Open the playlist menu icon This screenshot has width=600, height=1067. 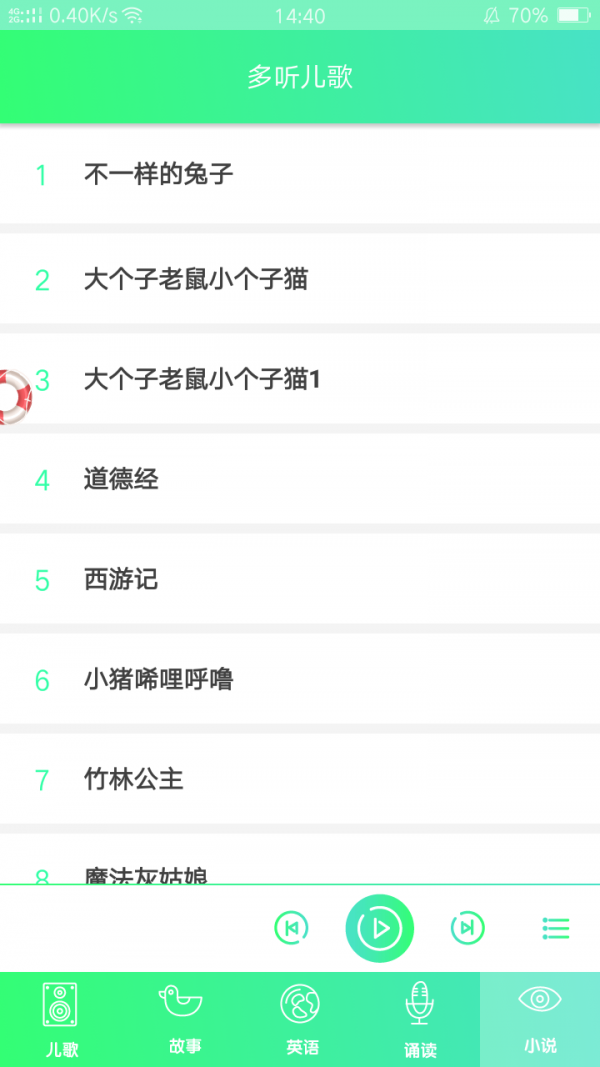tap(555, 928)
